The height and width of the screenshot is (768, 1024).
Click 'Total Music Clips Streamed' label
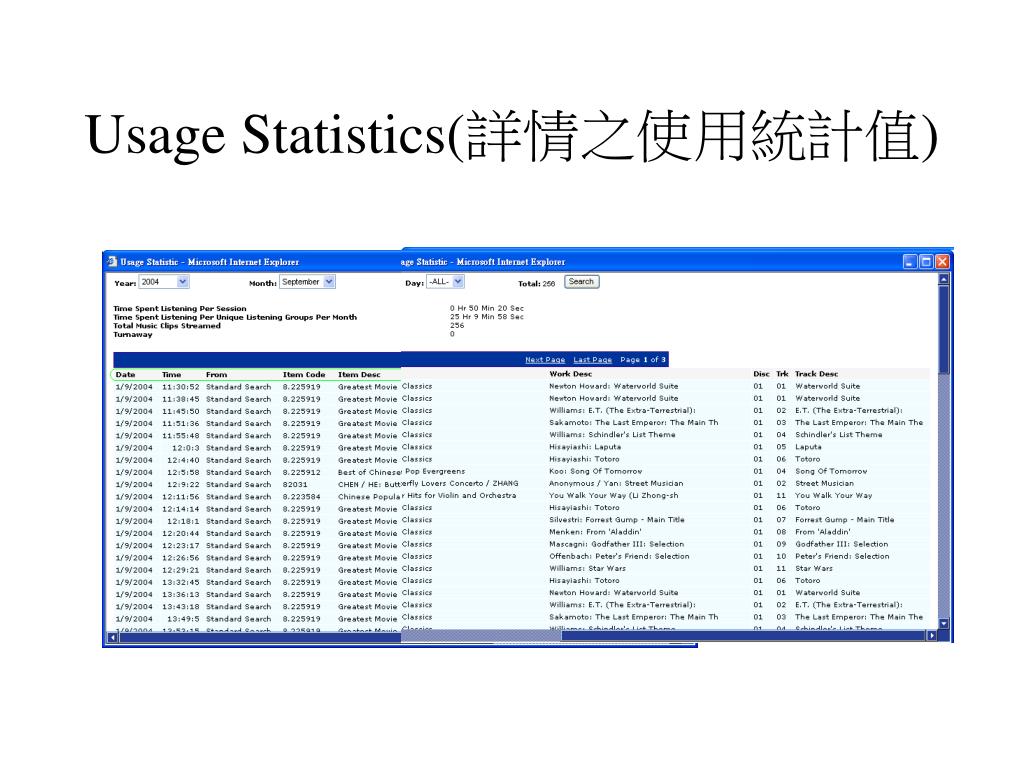(167, 326)
